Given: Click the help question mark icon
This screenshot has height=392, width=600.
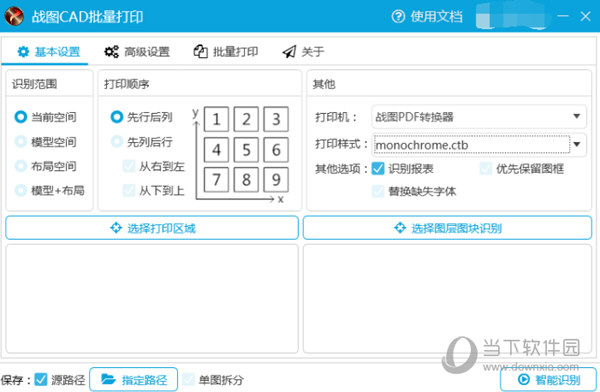Looking at the screenshot, I should pyautogui.click(x=398, y=16).
